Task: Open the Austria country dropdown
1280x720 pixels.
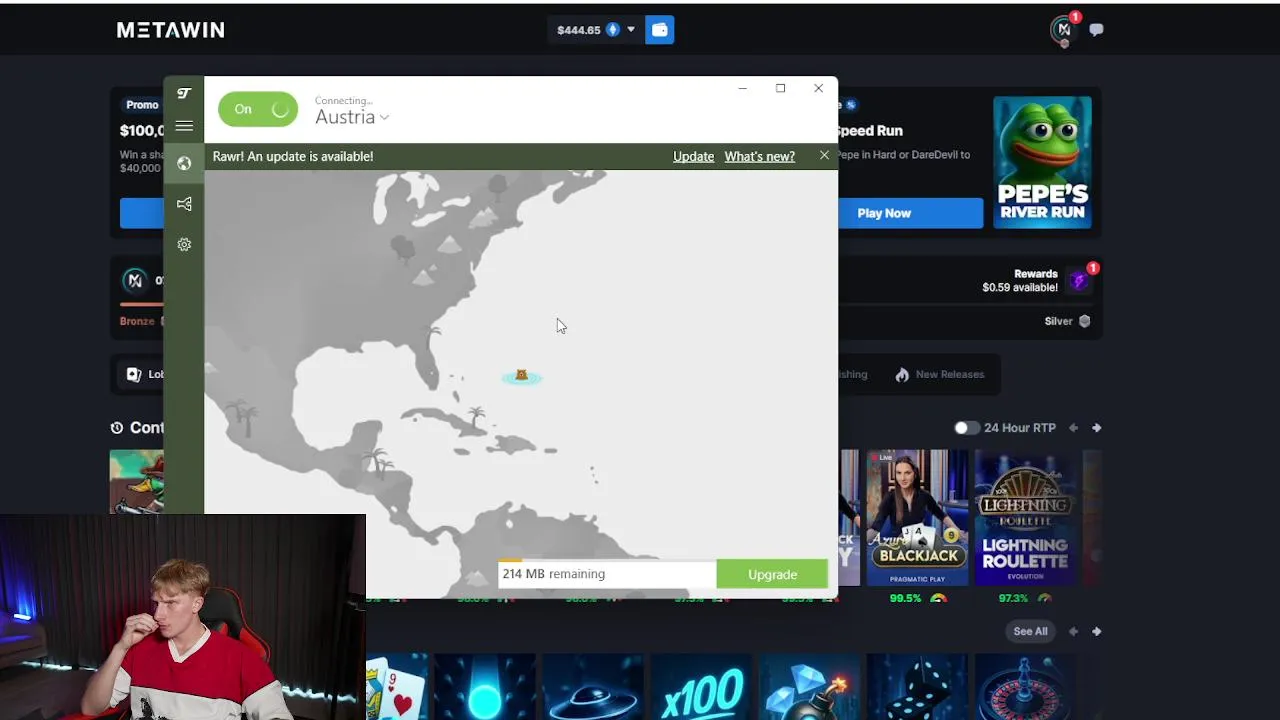Action: tap(352, 117)
